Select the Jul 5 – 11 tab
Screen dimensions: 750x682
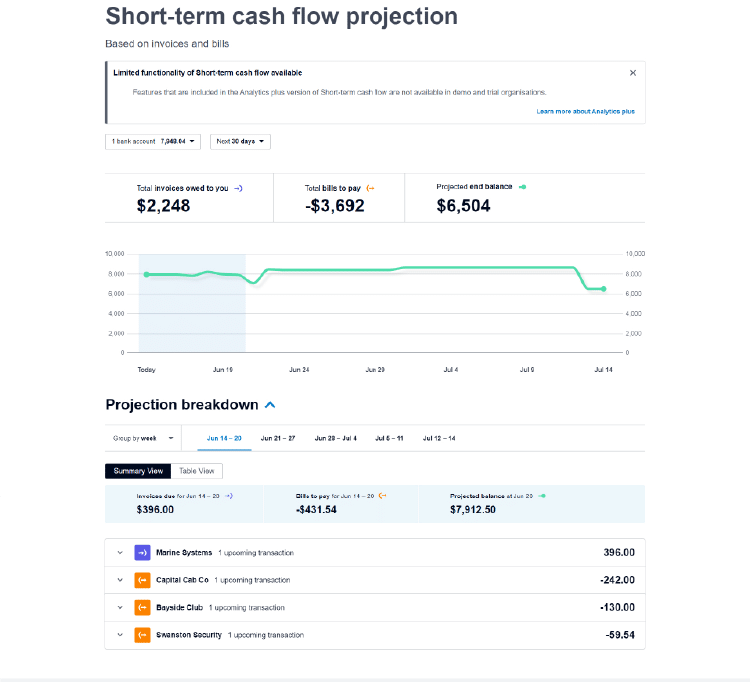click(389, 438)
